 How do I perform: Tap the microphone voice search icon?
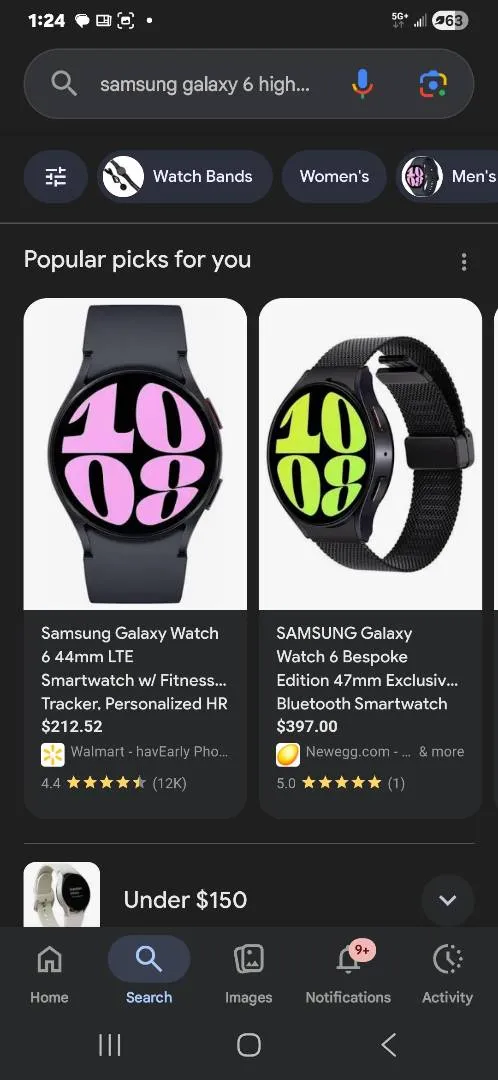tap(362, 84)
